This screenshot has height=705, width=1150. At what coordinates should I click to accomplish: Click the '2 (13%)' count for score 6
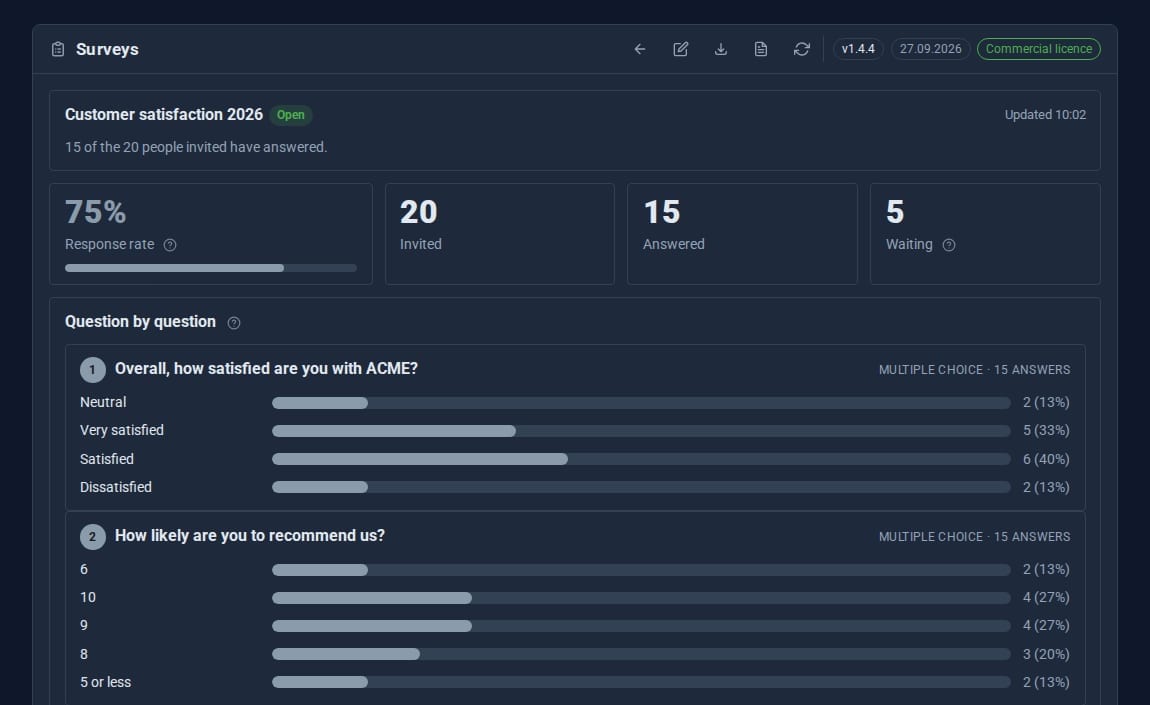(1046, 569)
